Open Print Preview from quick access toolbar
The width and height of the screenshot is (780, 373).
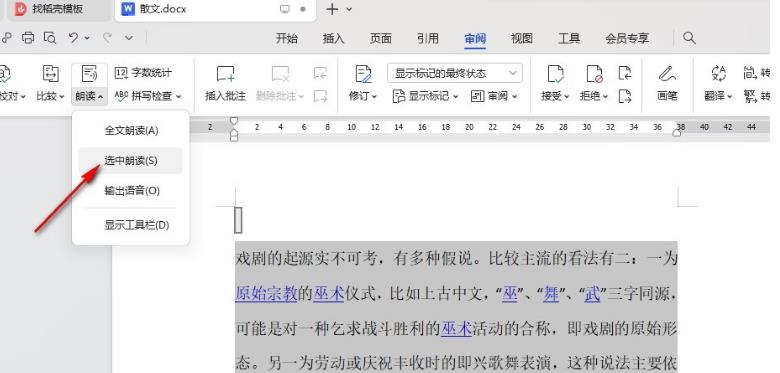point(50,38)
